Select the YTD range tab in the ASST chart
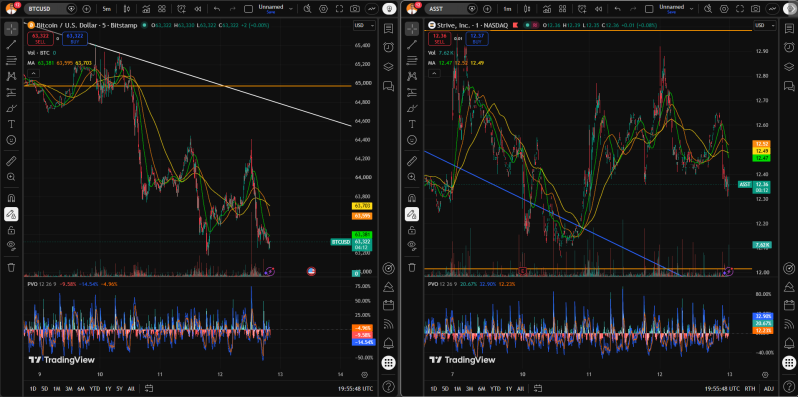Image resolution: width=798 pixels, height=397 pixels. click(x=495, y=388)
